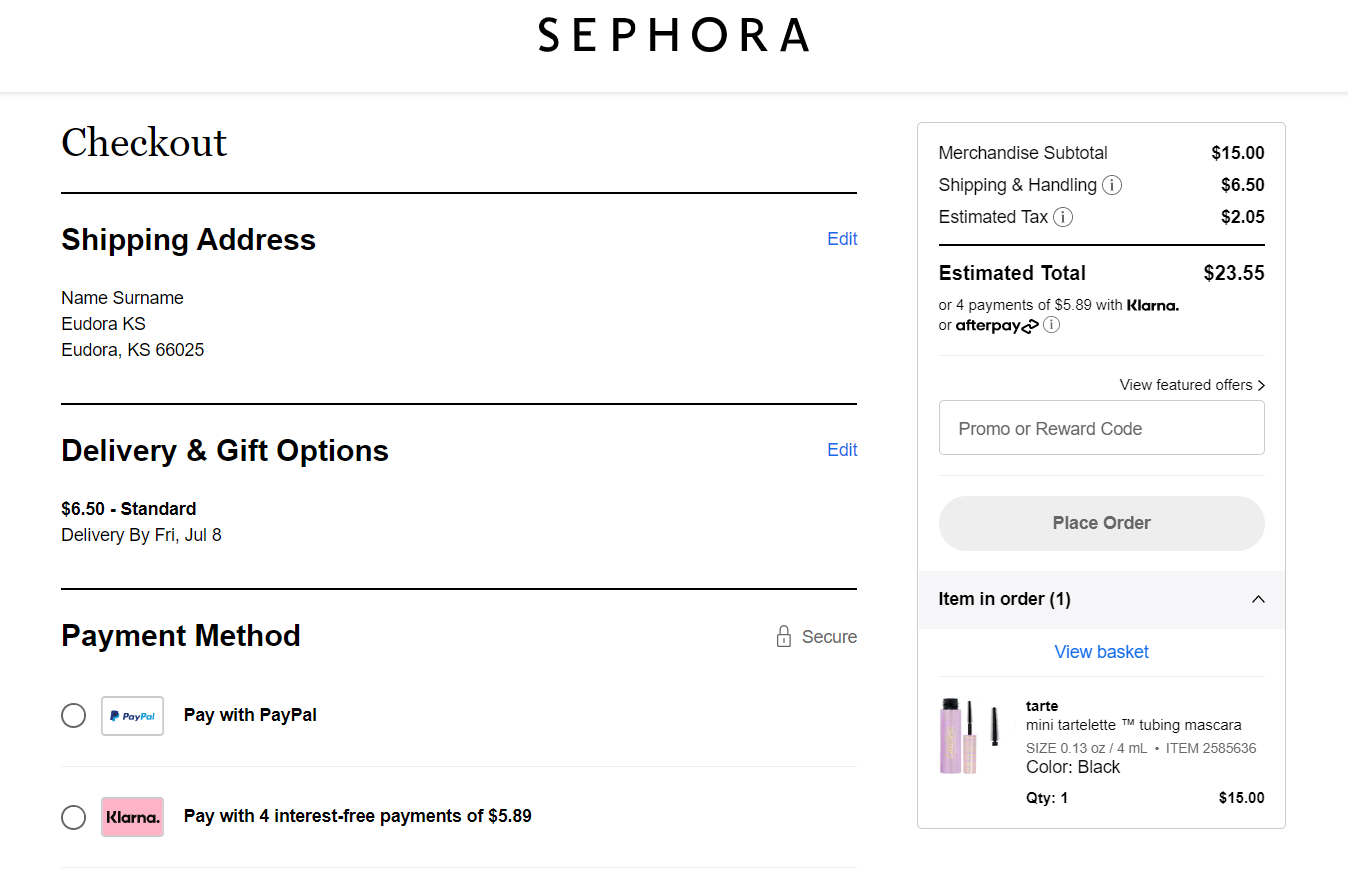
Task: Edit Delivery & Gift Options
Action: 842,450
